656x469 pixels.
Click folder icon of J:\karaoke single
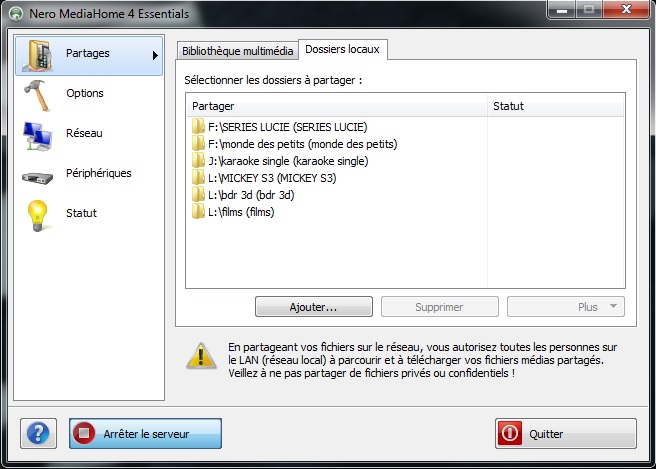coord(198,161)
